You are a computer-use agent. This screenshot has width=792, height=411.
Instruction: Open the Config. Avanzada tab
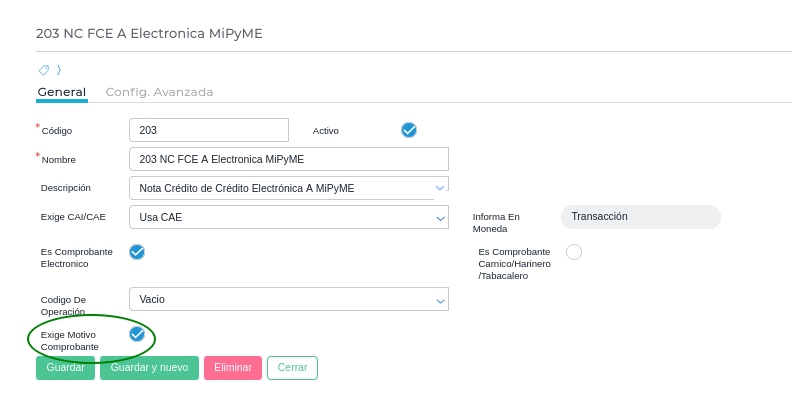tap(159, 92)
